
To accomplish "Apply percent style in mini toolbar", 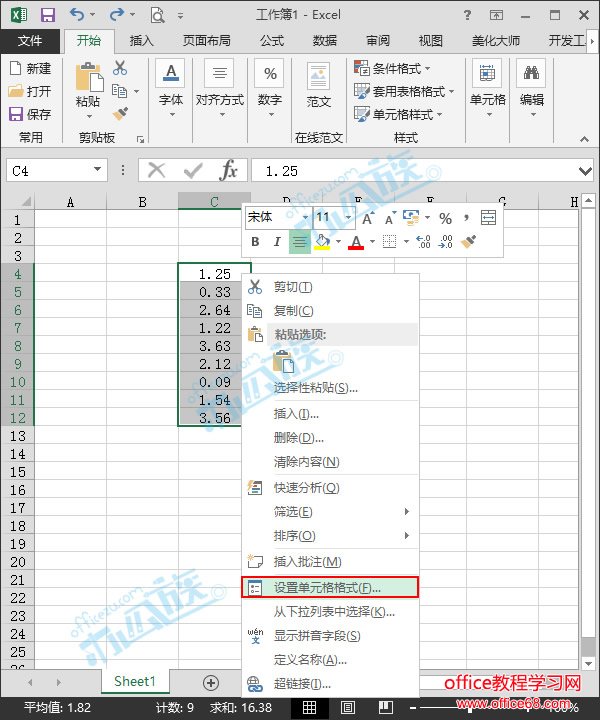I will (445, 219).
